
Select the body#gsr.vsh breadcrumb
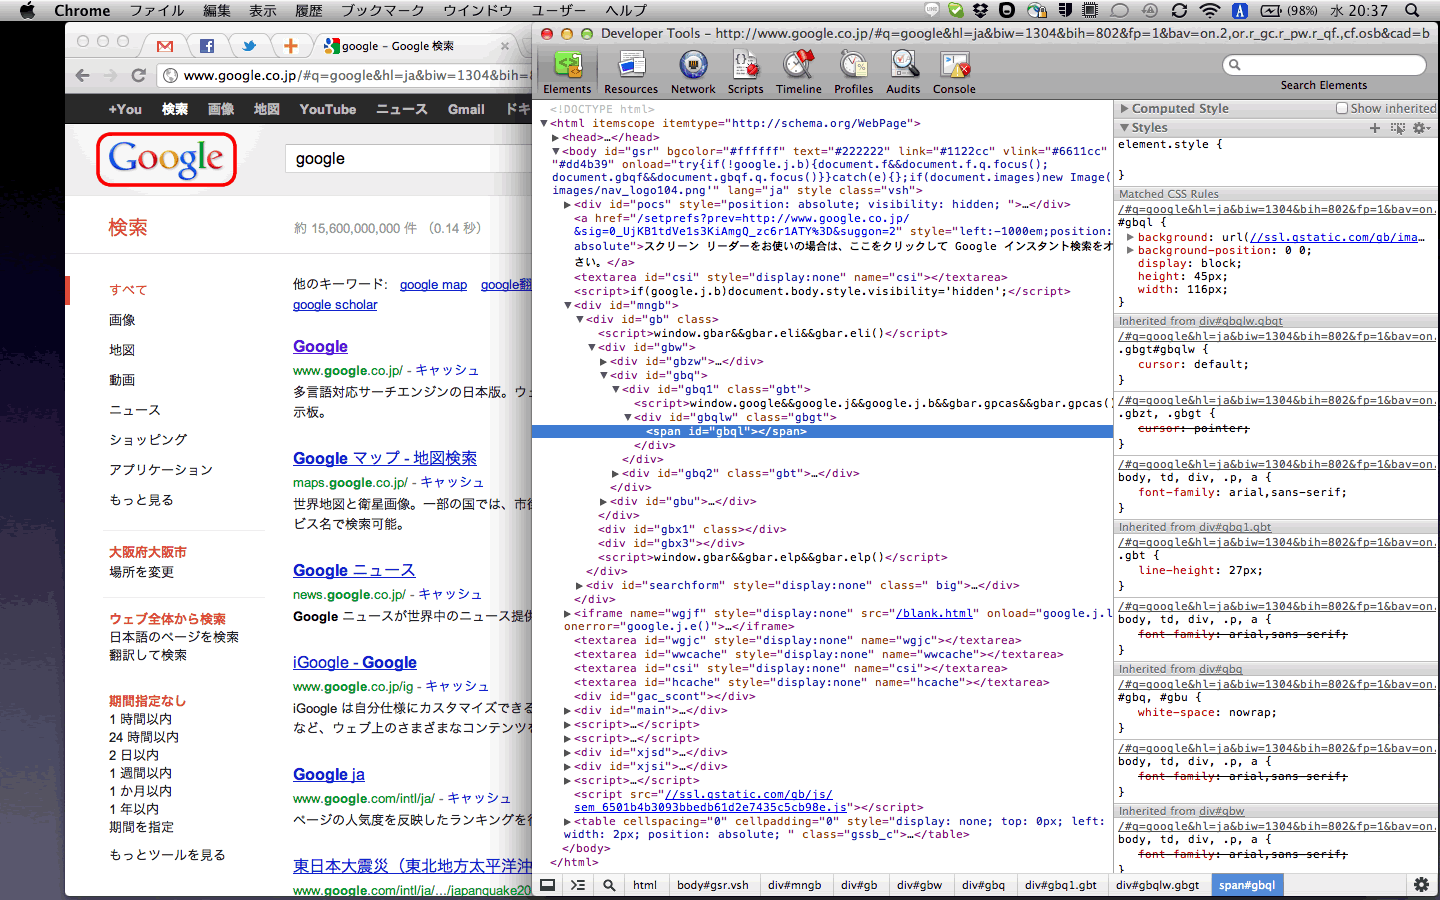click(712, 885)
